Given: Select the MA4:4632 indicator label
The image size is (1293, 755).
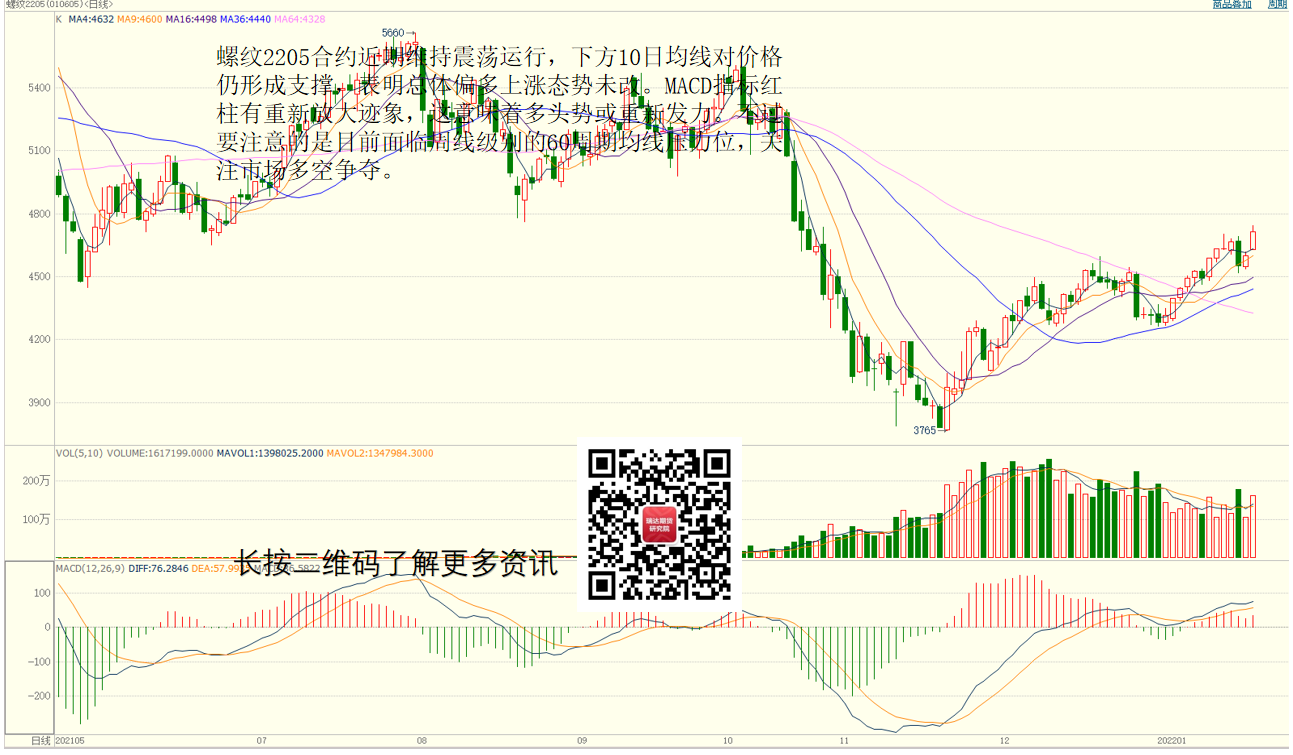Looking at the screenshot, I should [x=90, y=19].
